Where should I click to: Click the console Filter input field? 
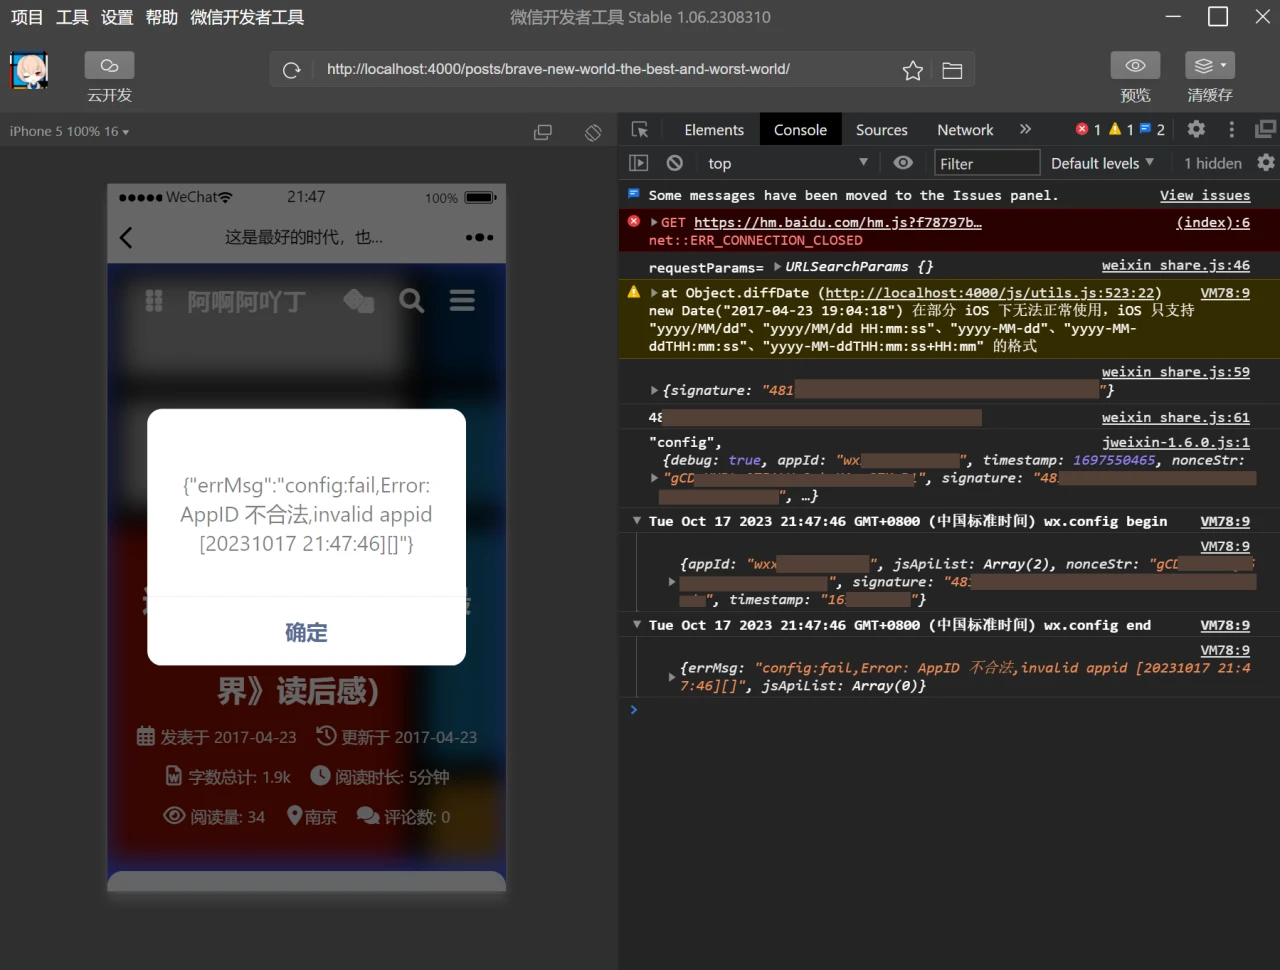click(x=986, y=163)
